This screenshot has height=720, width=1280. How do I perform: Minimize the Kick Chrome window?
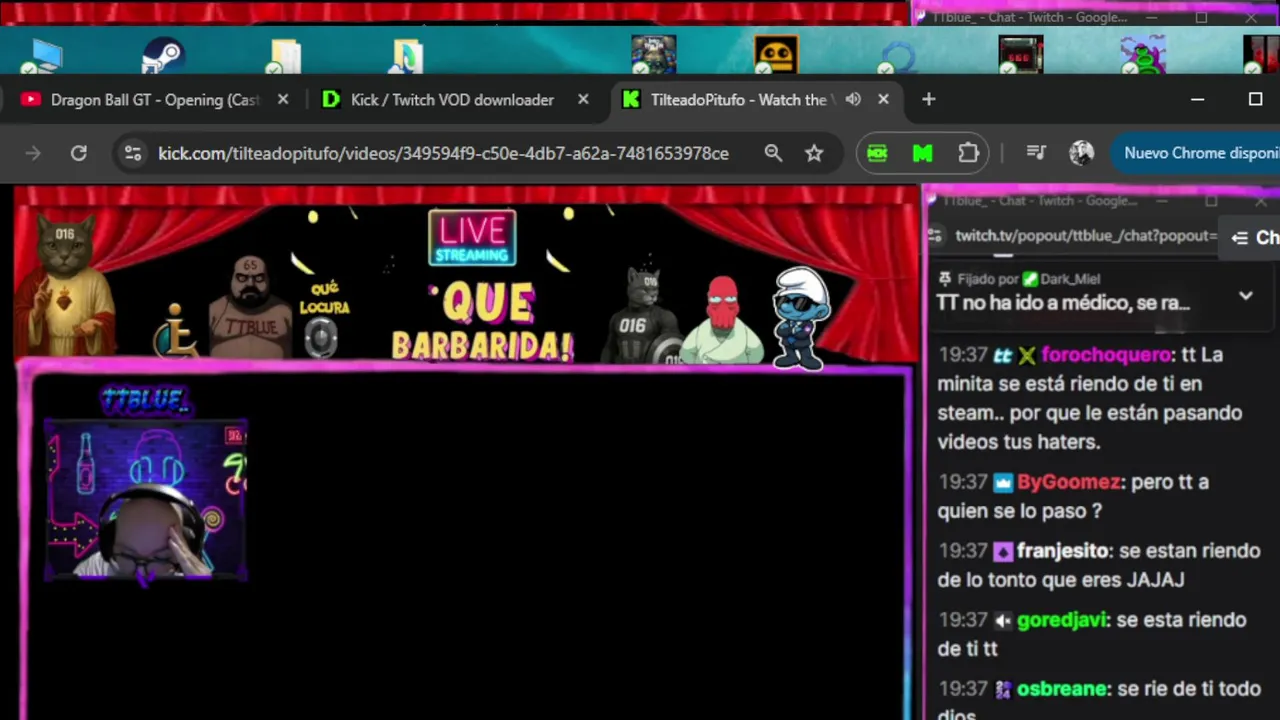(1197, 99)
